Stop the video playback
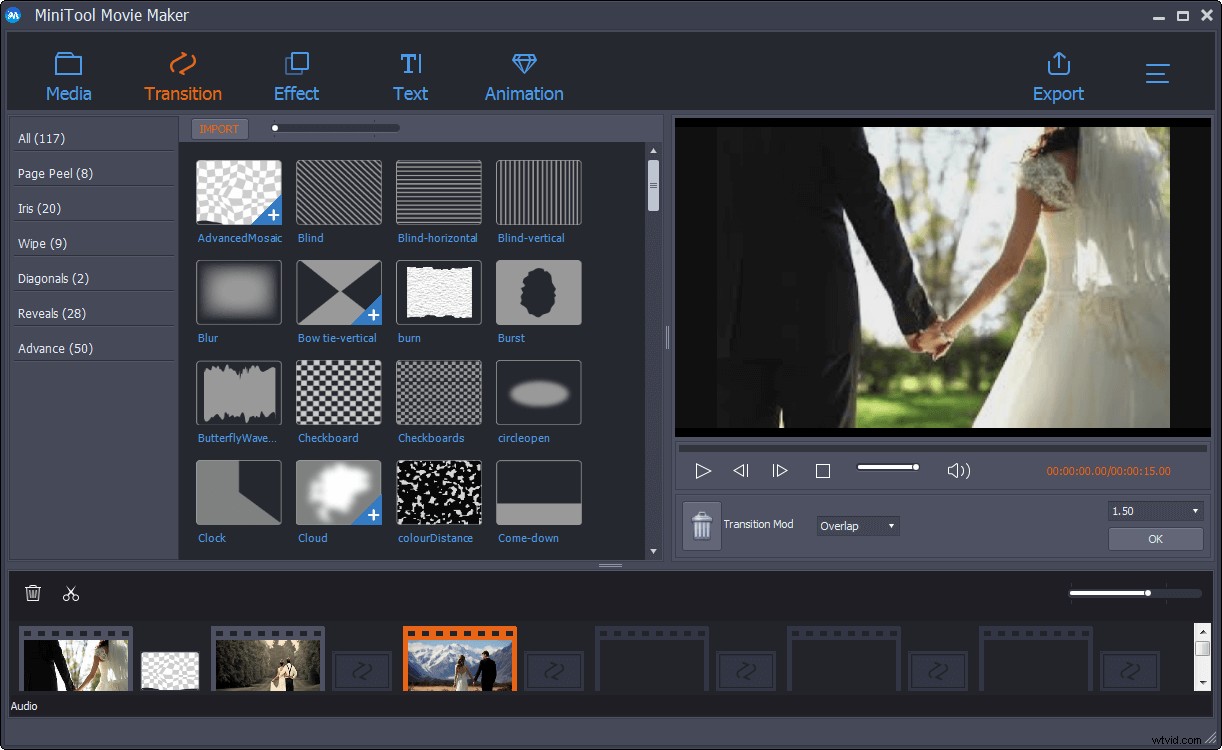The width and height of the screenshot is (1222, 750). click(823, 470)
